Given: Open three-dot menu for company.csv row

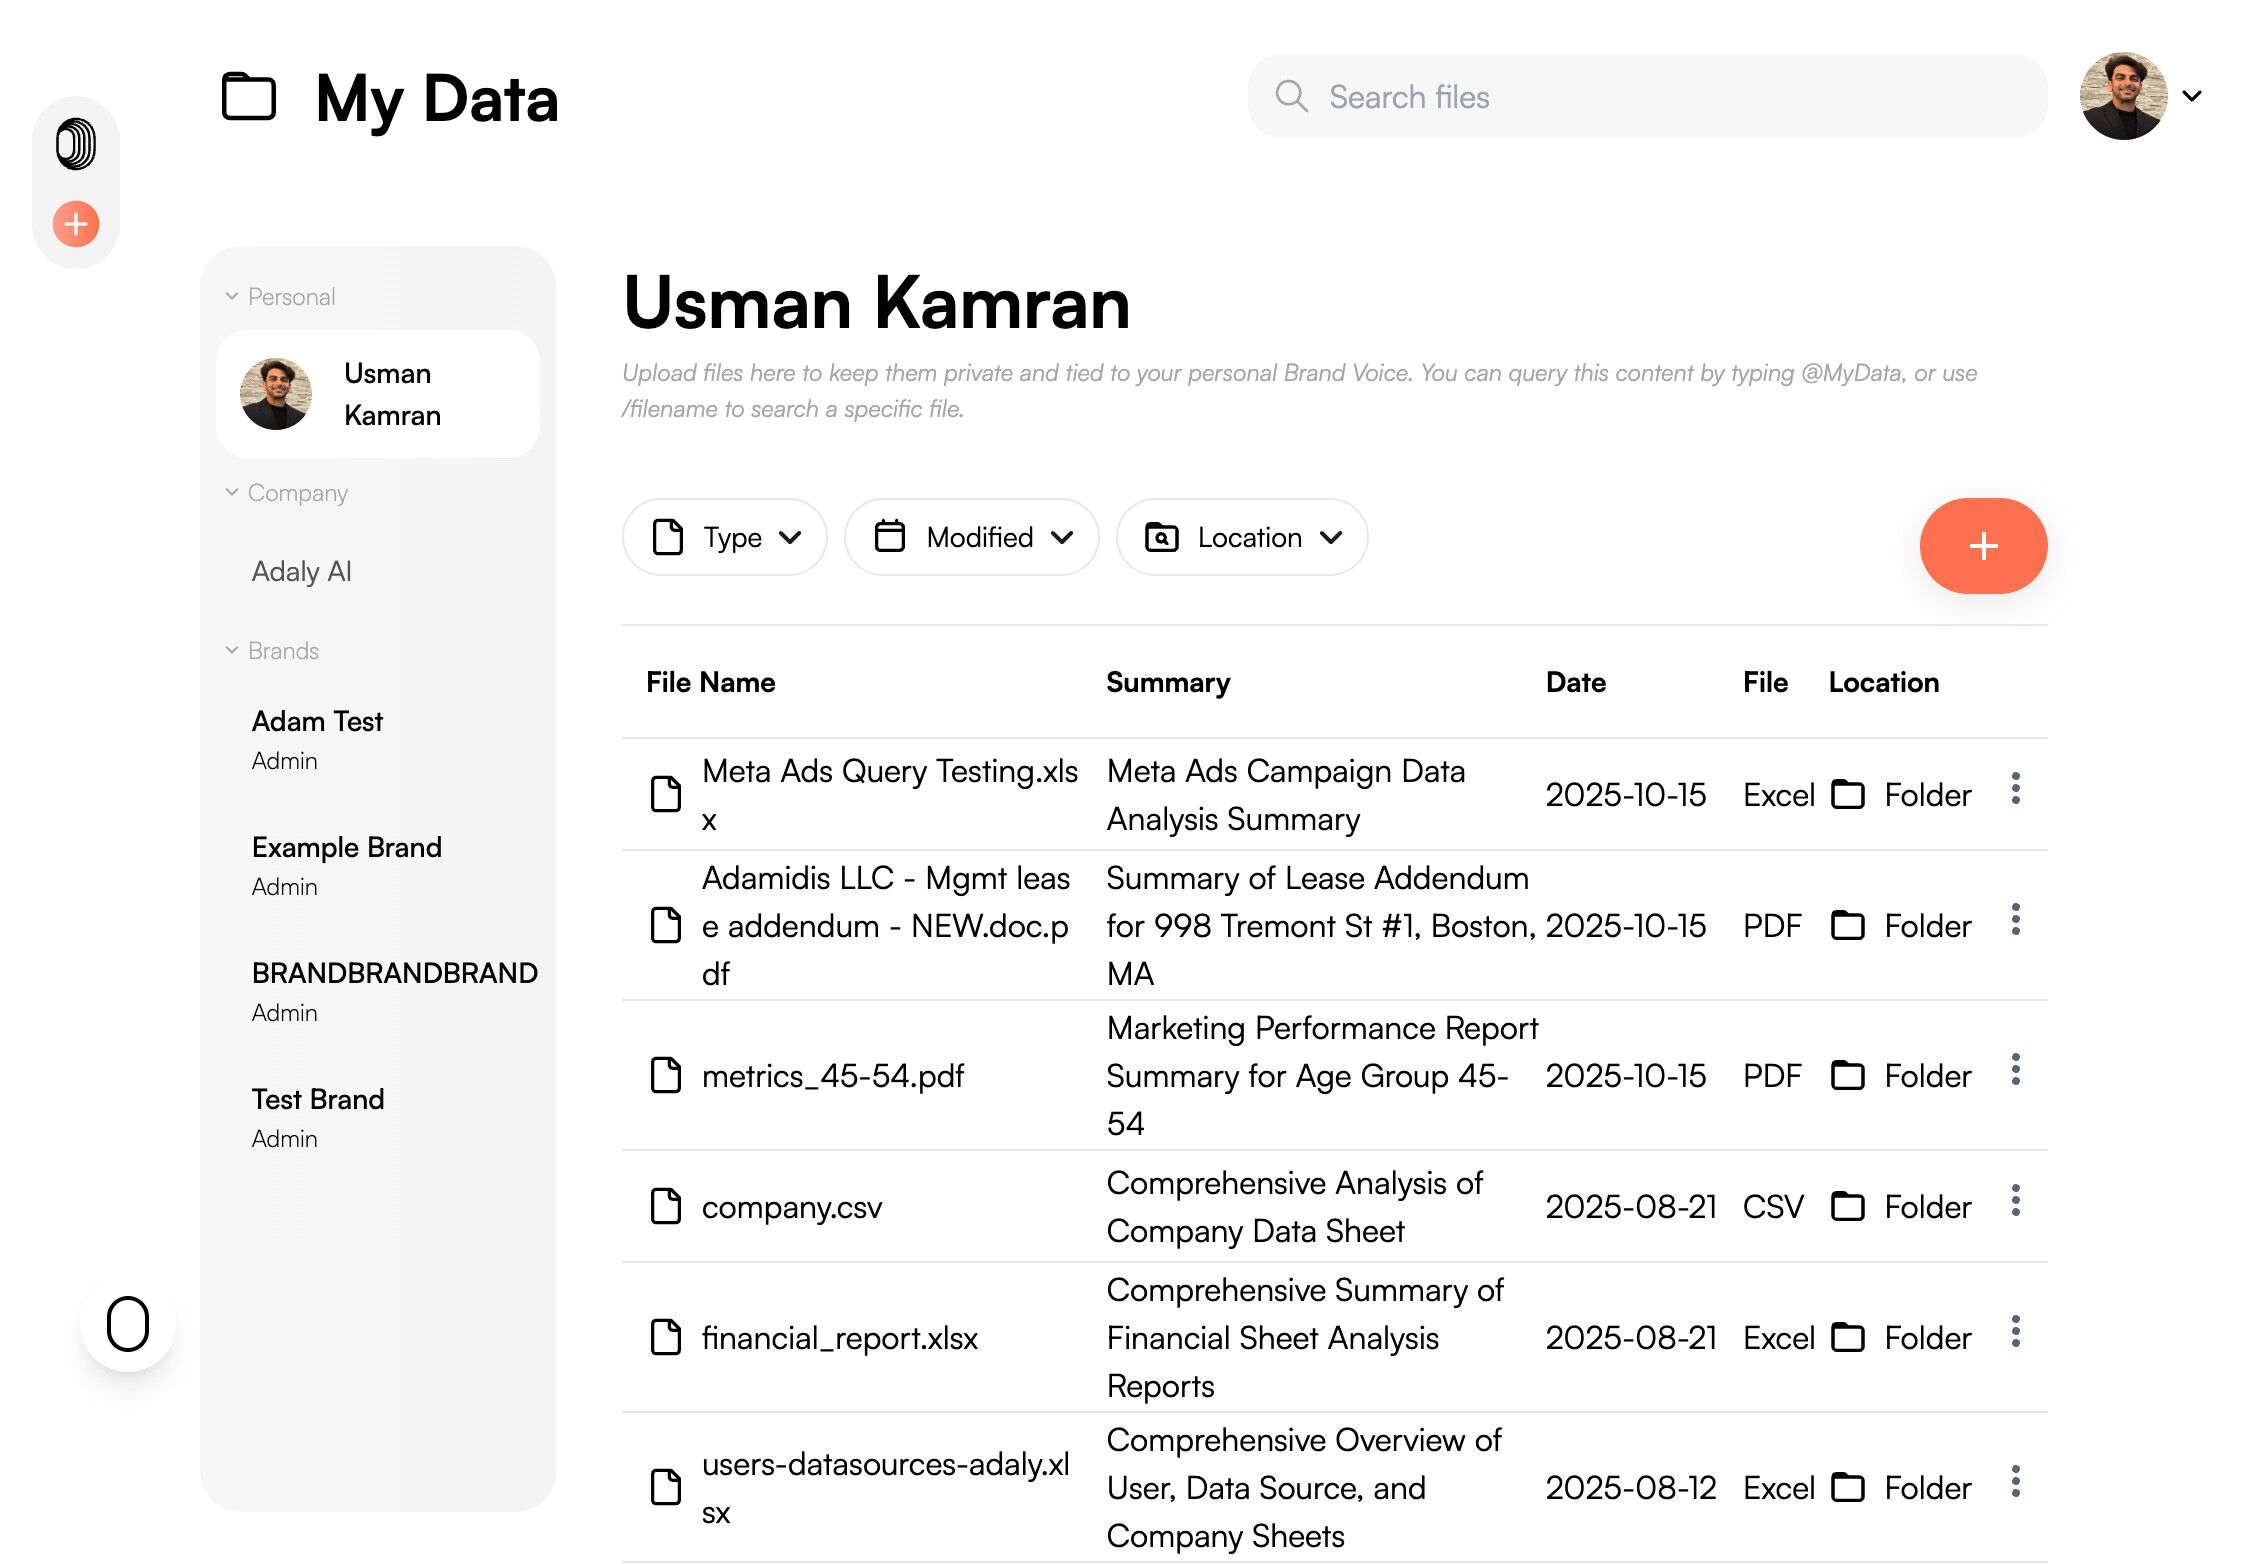Looking at the screenshot, I should pos(2015,1201).
